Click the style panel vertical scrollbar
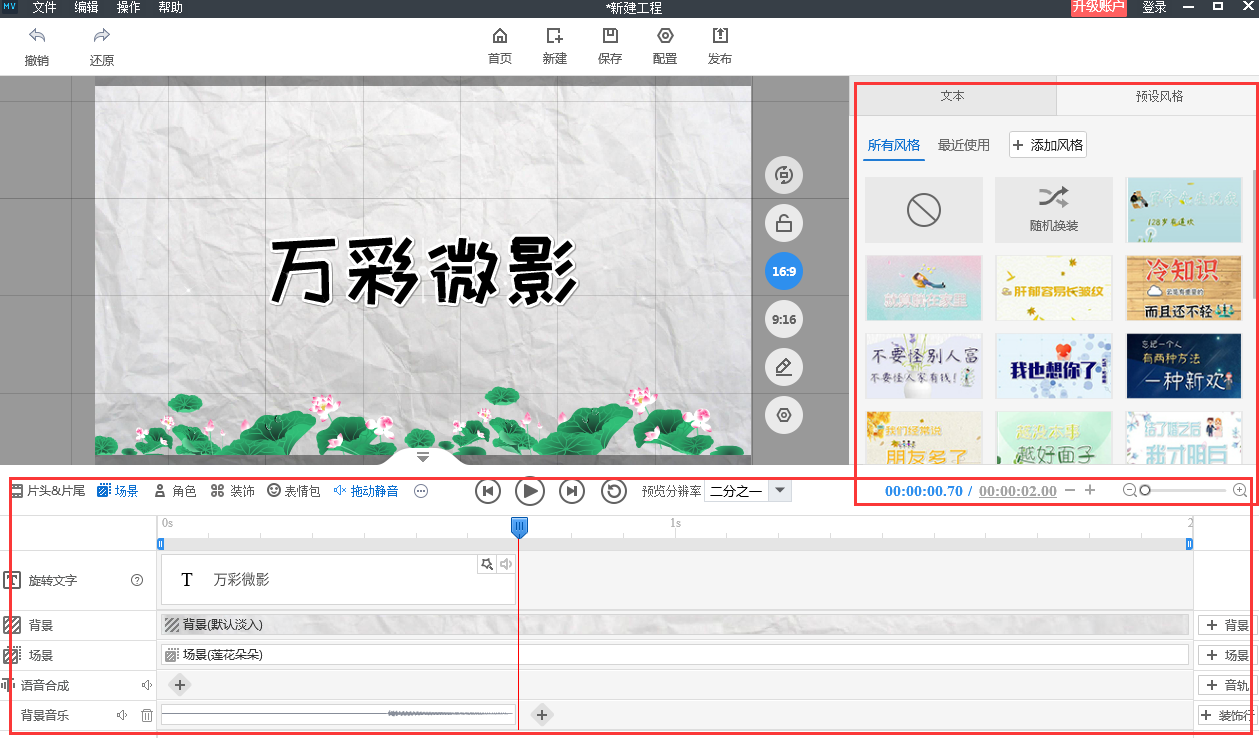This screenshot has width=1259, height=738. [x=1254, y=233]
